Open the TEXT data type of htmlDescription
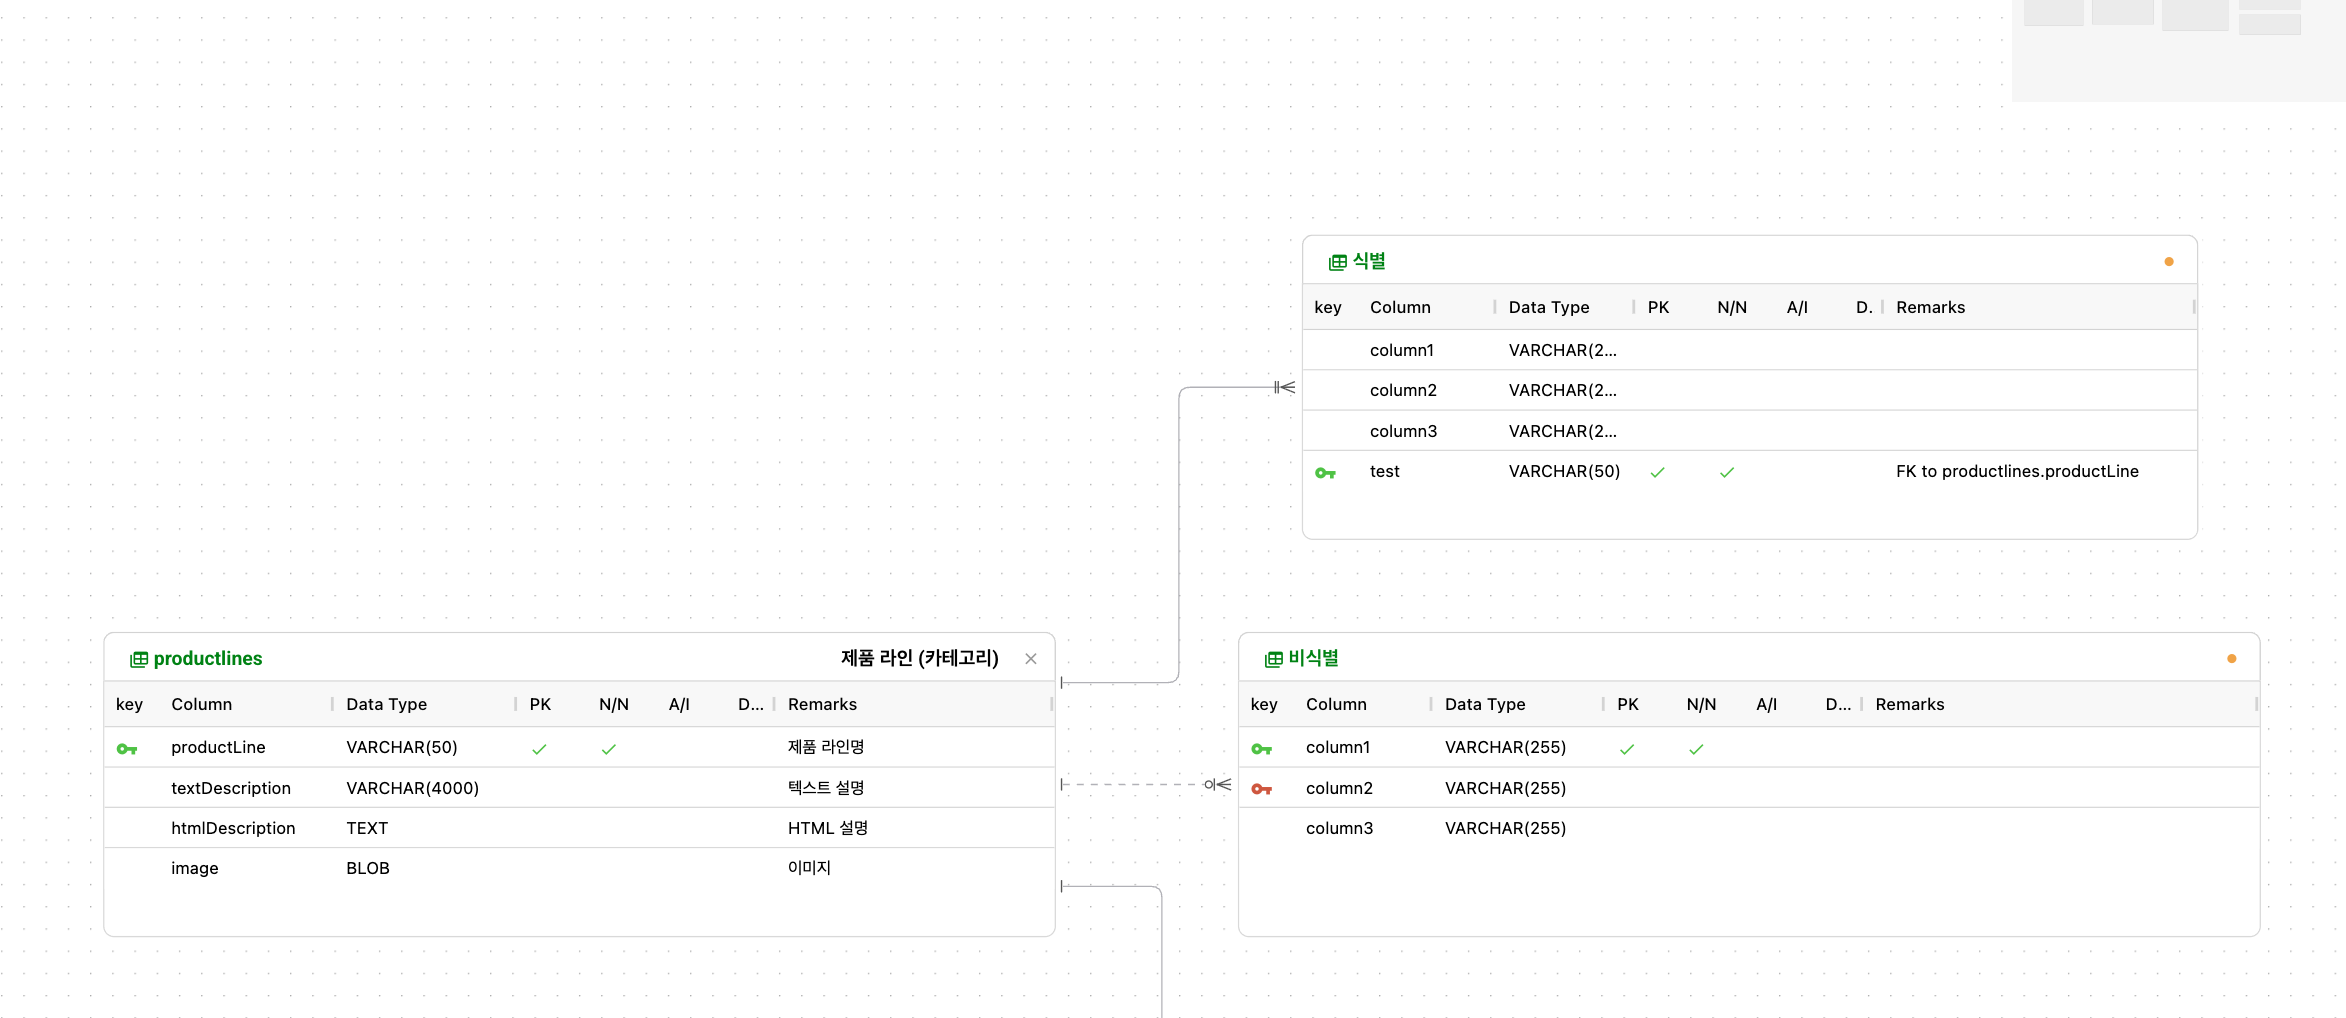Image resolution: width=2346 pixels, height=1018 pixels. (366, 828)
